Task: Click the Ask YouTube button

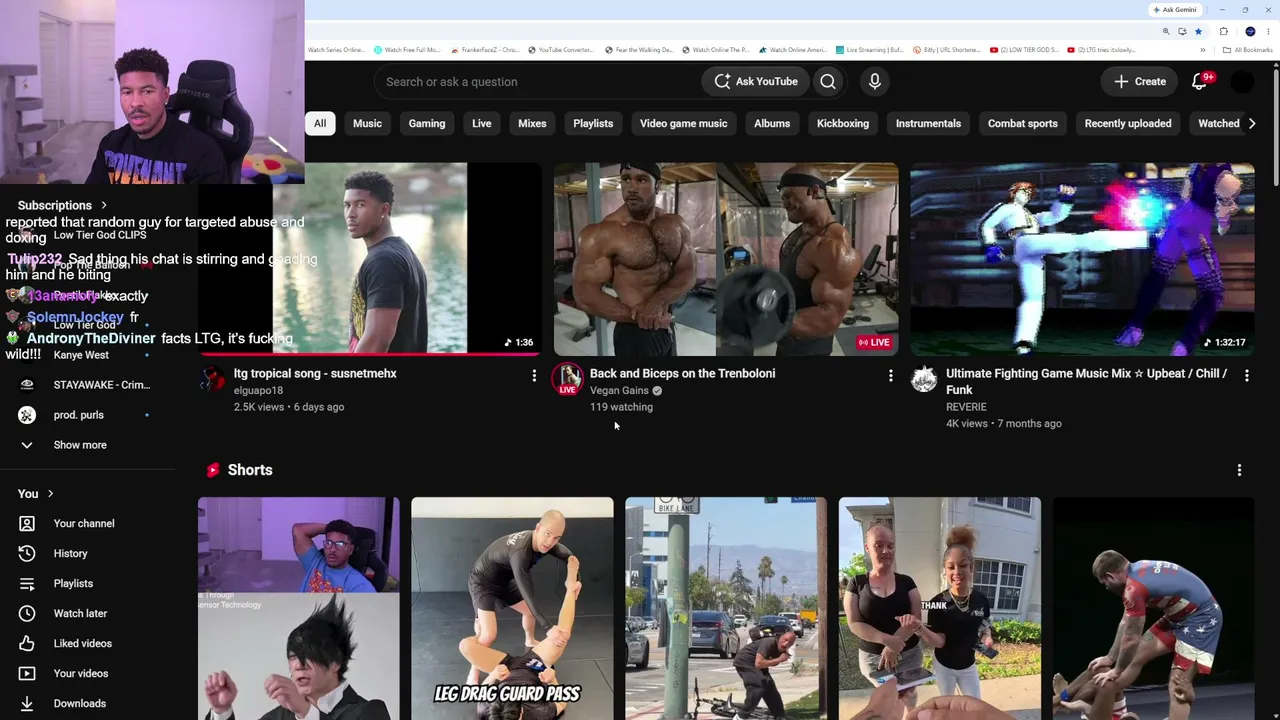Action: 756,82
